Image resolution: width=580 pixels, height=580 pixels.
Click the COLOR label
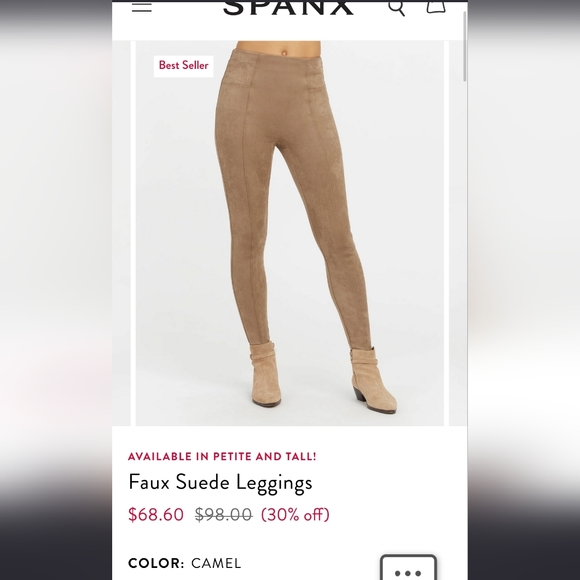pyautogui.click(x=156, y=563)
